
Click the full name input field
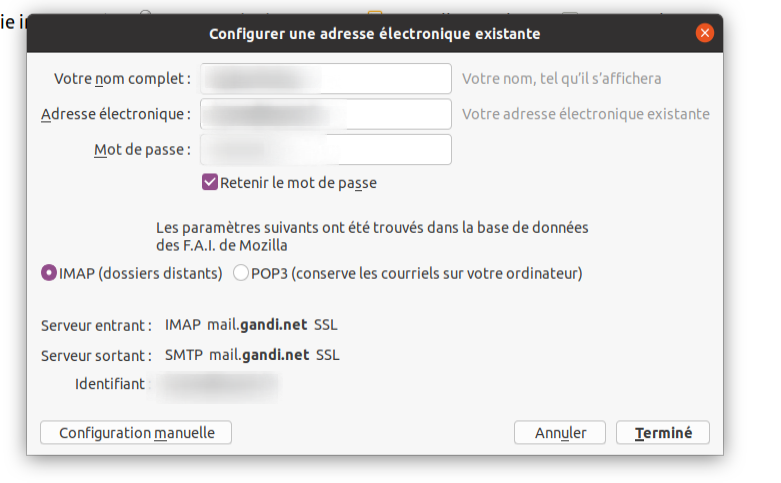tap(326, 79)
